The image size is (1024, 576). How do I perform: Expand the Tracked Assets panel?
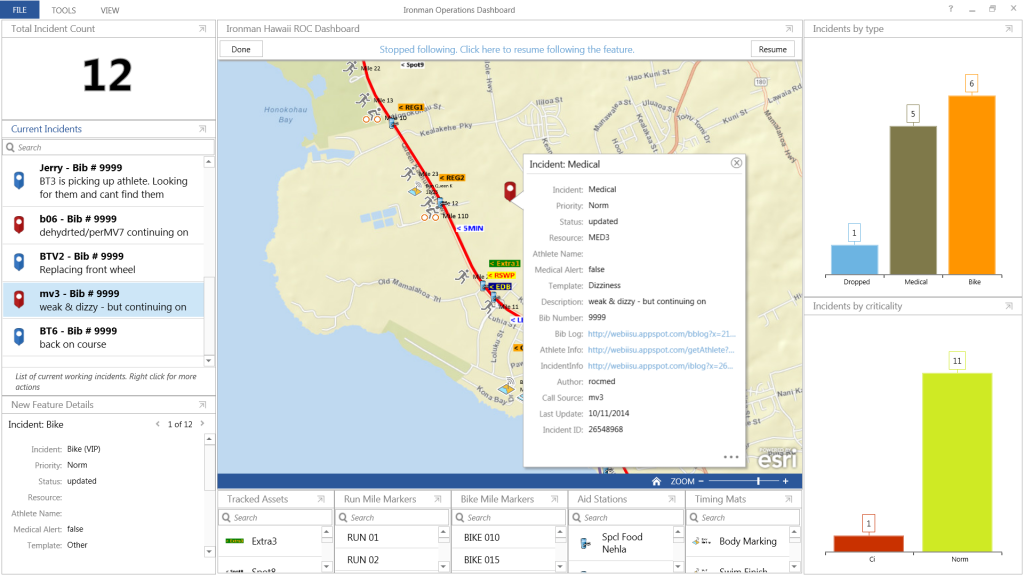[321, 499]
